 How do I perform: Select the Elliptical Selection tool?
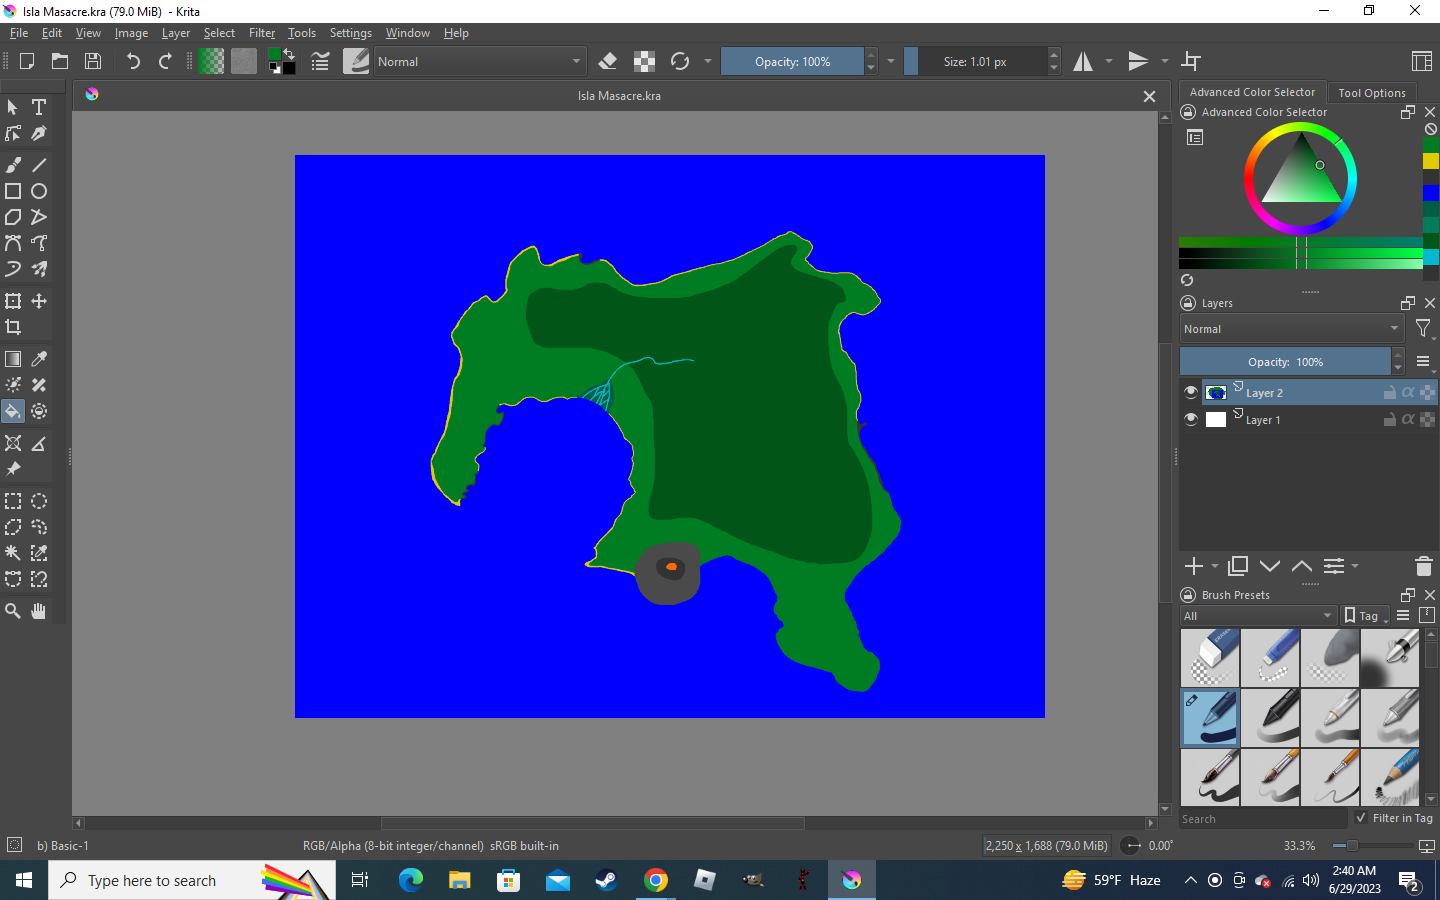pos(39,501)
